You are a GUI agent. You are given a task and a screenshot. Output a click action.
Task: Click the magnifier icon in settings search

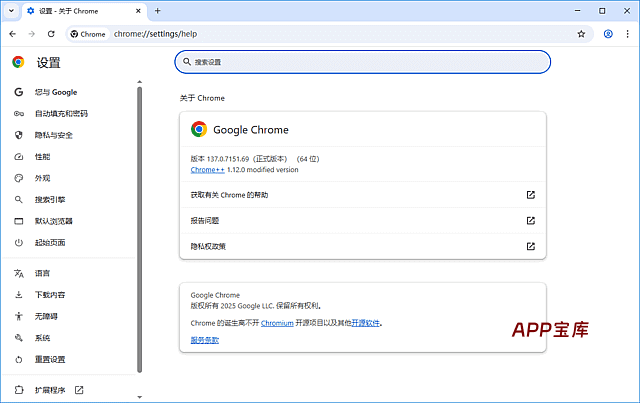click(187, 62)
